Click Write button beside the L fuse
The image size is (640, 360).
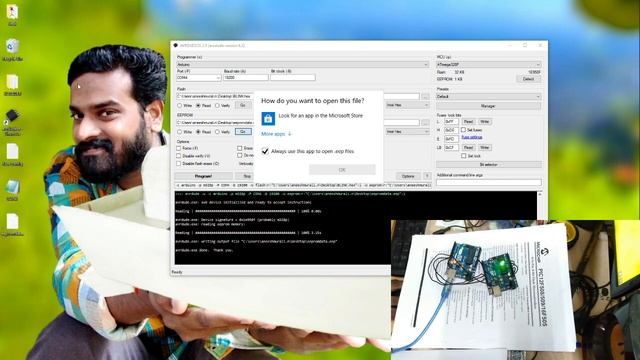[484, 122]
